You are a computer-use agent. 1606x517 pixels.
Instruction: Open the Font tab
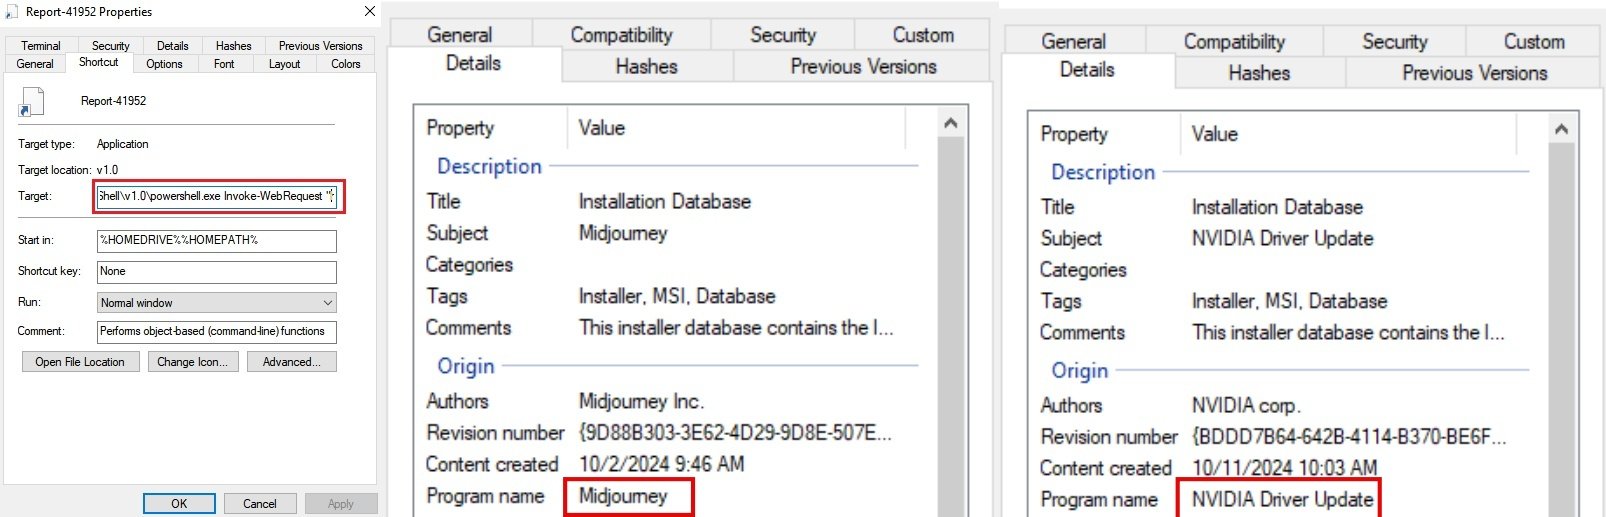(x=224, y=64)
